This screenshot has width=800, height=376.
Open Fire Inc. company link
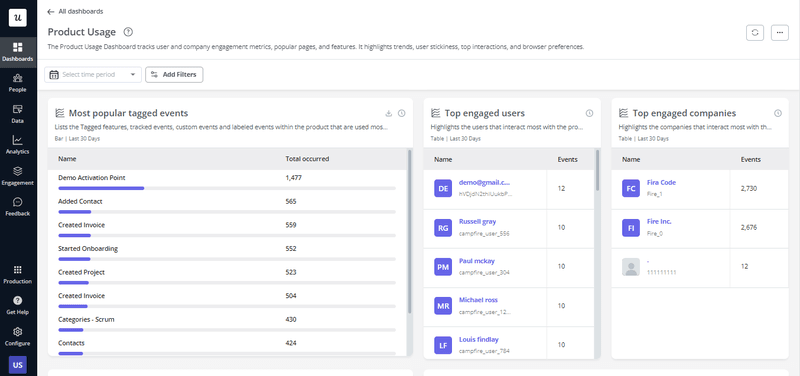pyautogui.click(x=659, y=222)
